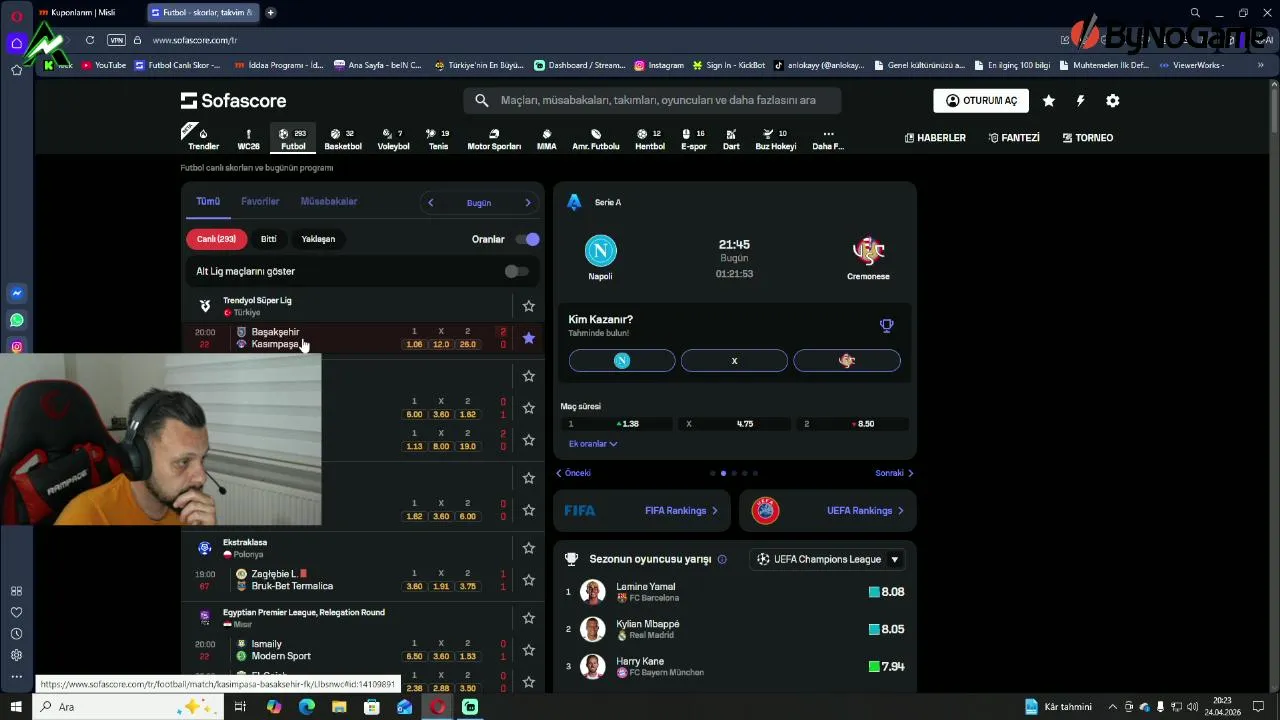Screen dimensions: 1280x720
Task: Switch to the Favoriler tab
Action: point(260,202)
